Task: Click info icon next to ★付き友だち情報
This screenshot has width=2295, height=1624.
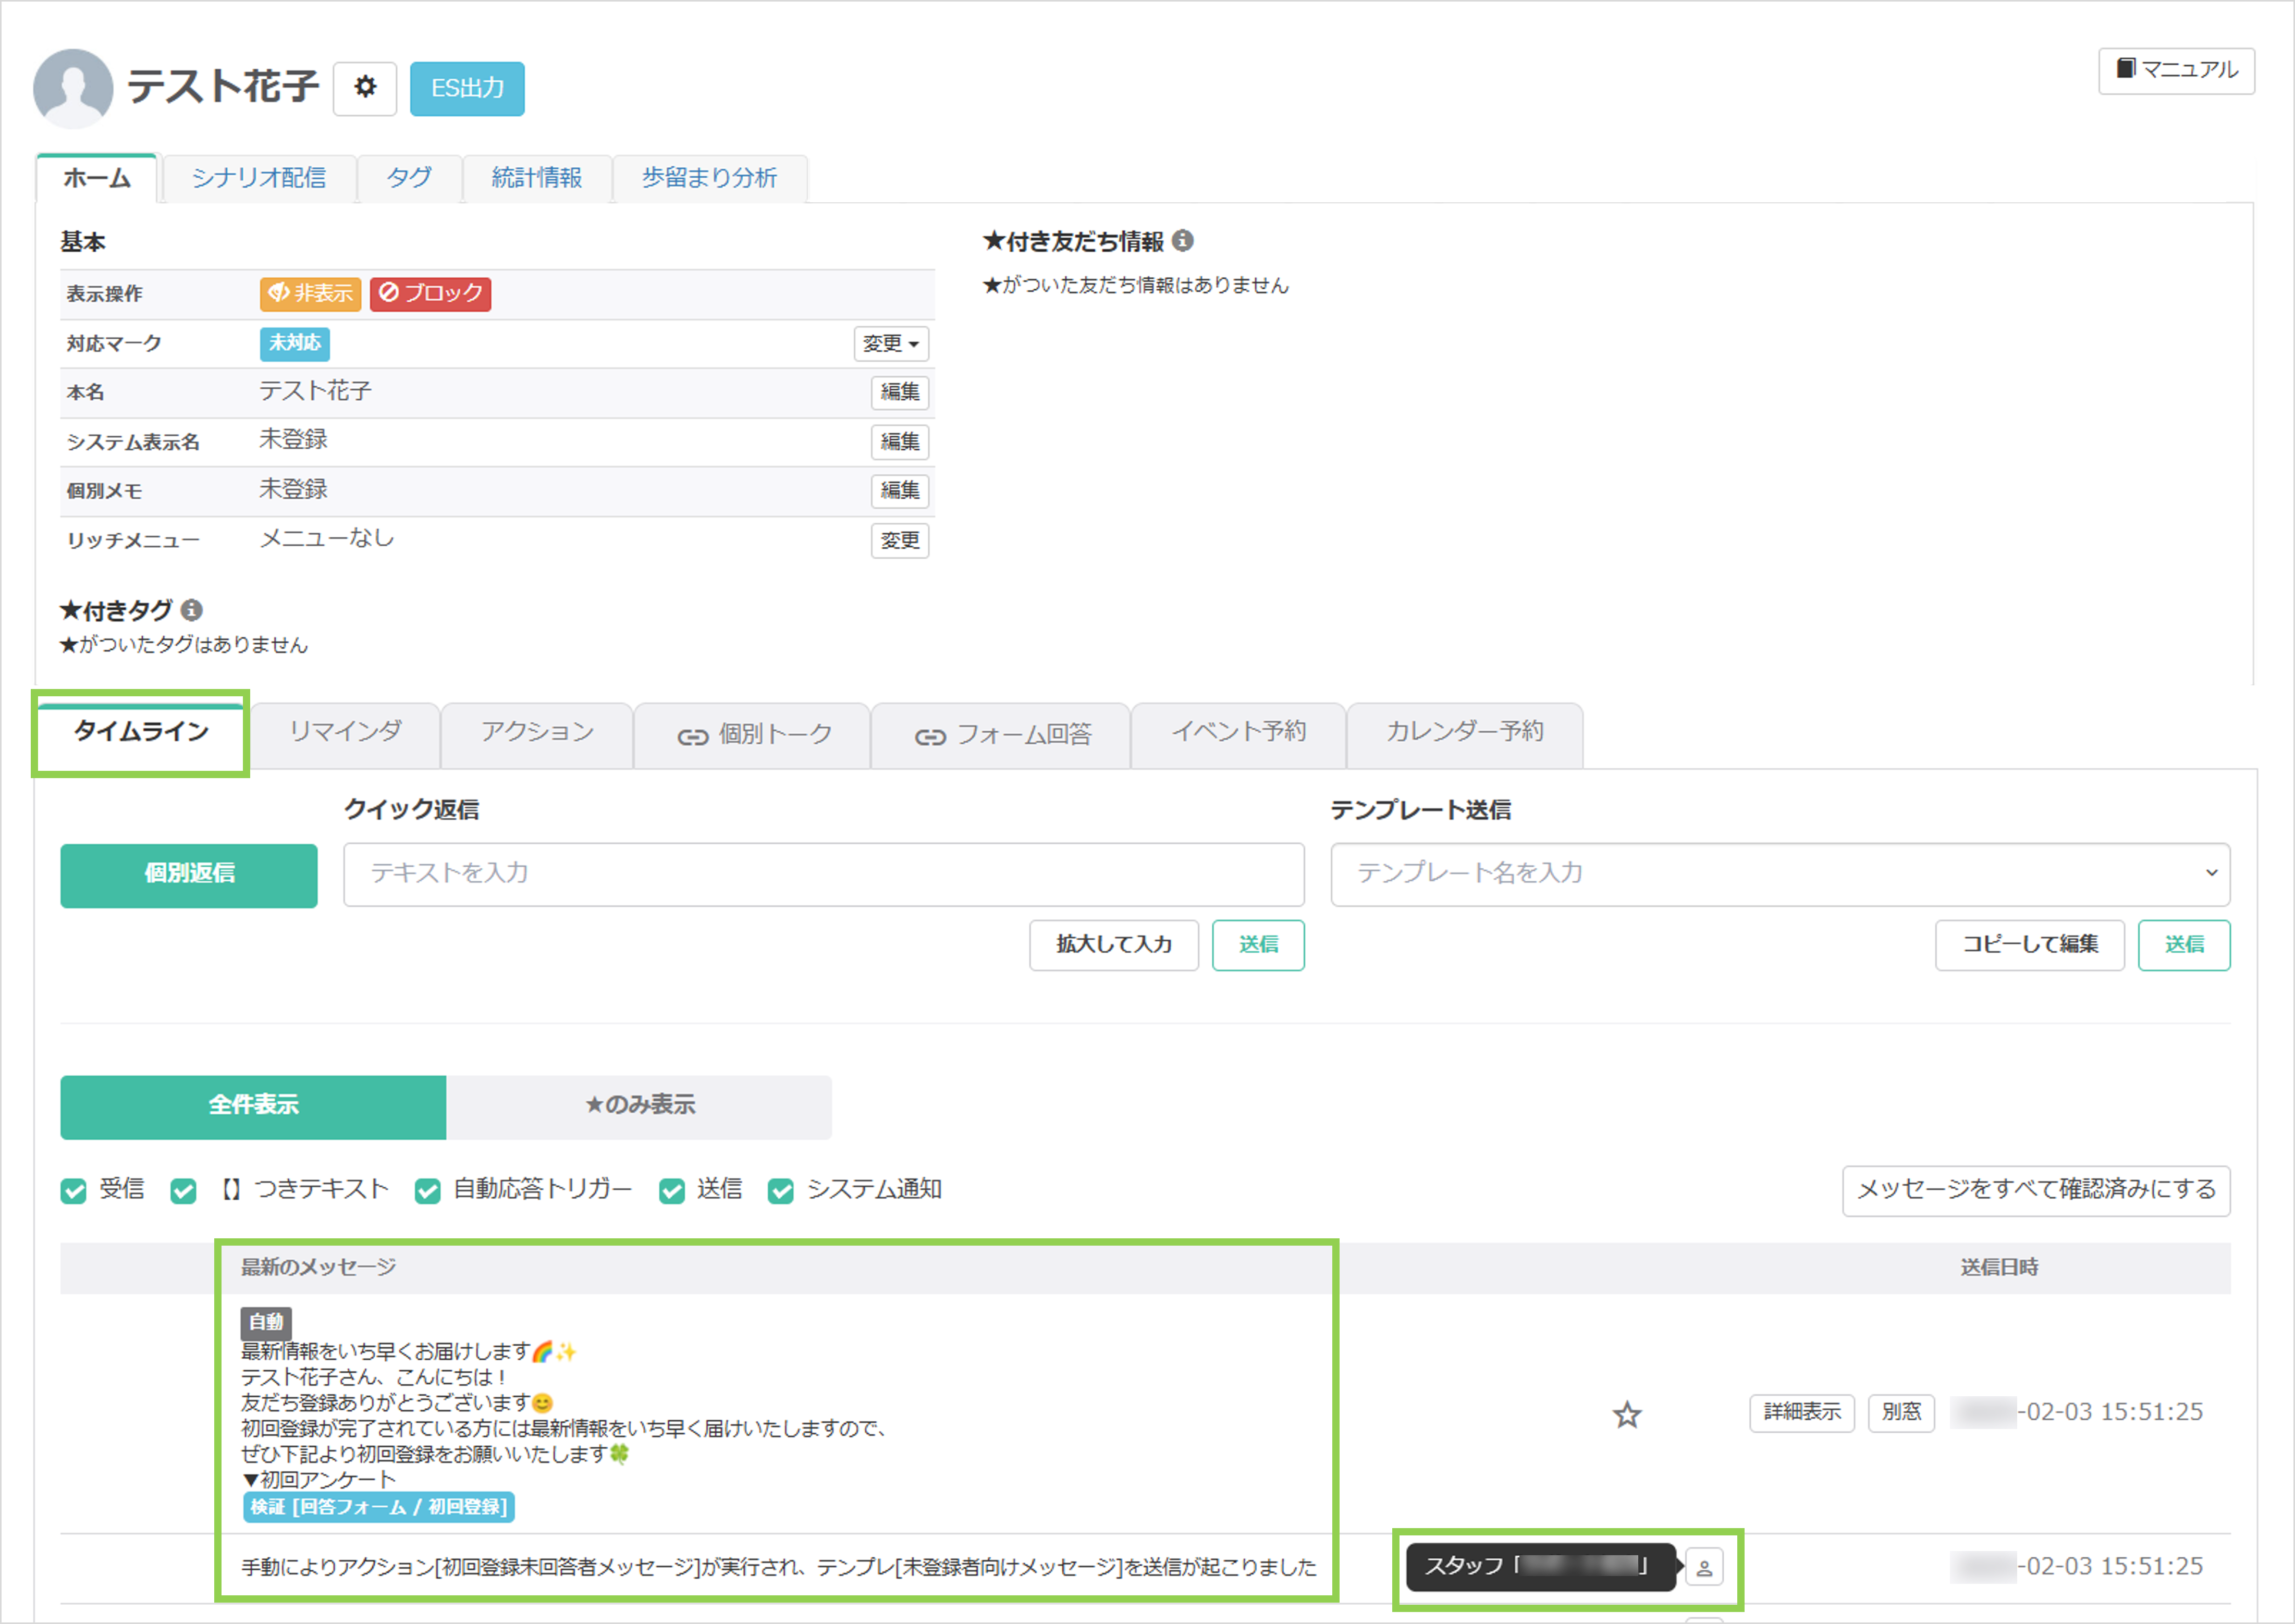Action: click(1183, 241)
